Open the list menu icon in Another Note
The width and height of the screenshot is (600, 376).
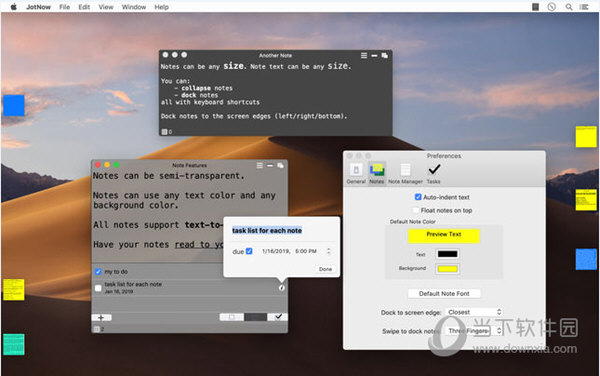[364, 55]
